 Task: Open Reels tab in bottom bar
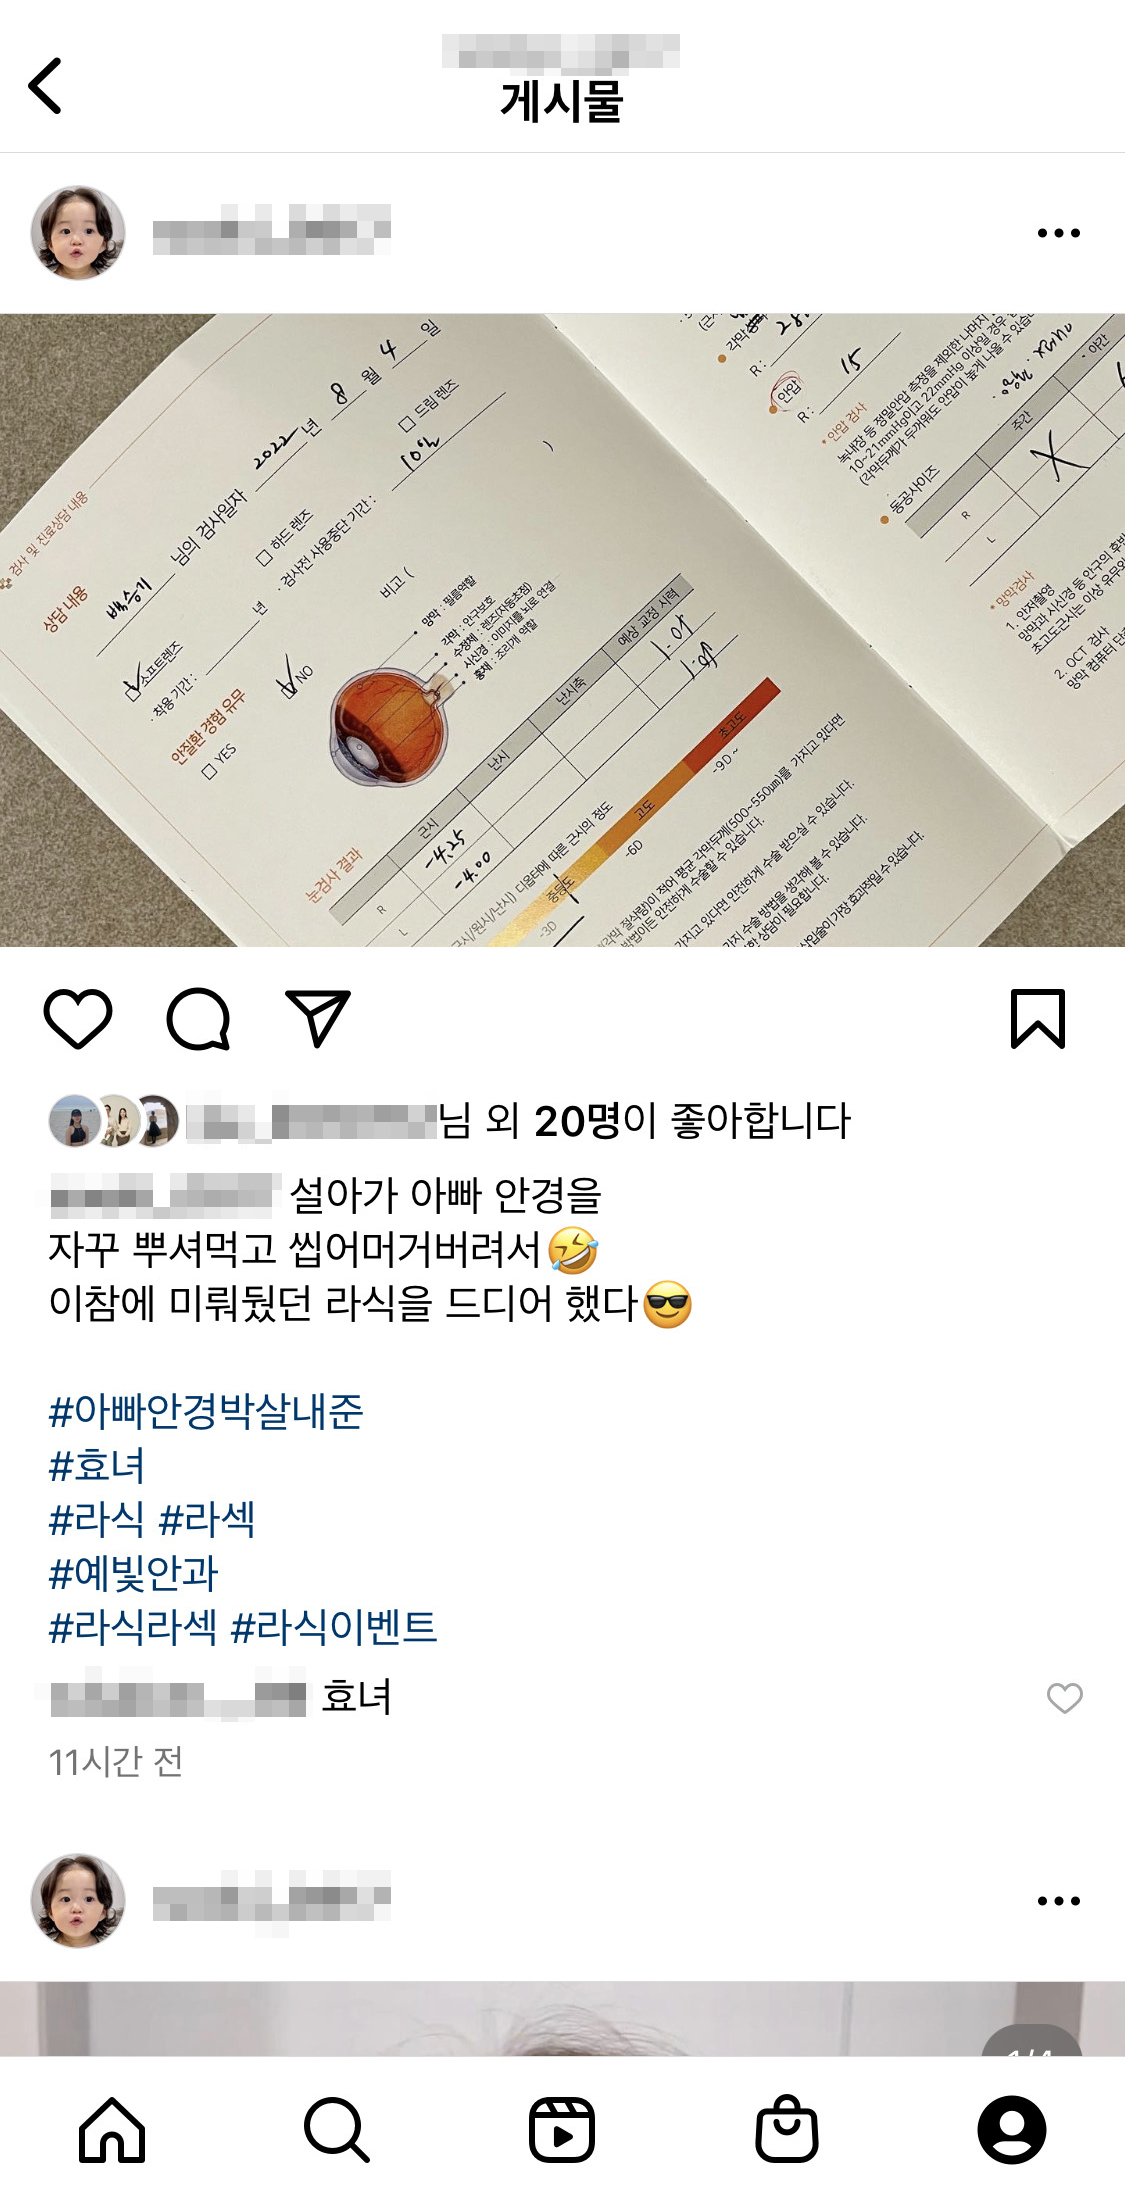tap(562, 2130)
